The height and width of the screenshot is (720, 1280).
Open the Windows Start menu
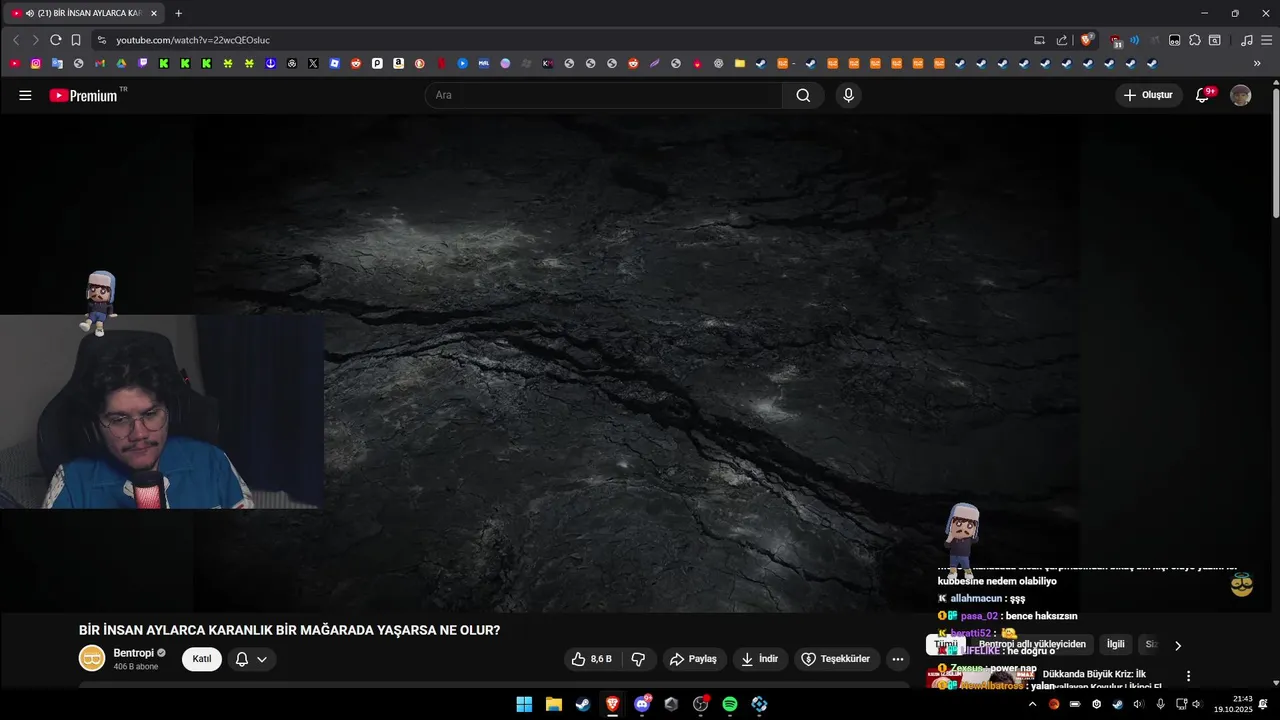(x=524, y=704)
